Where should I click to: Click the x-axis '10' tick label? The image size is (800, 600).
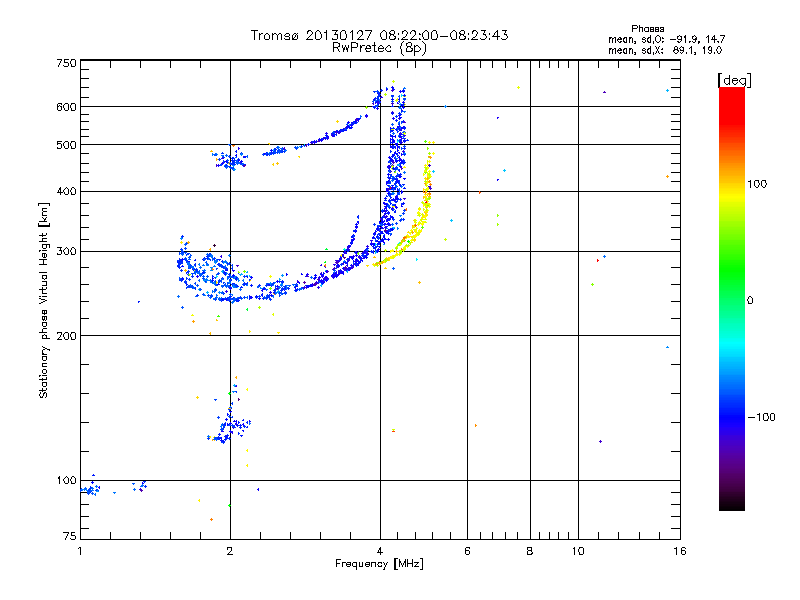click(x=578, y=551)
